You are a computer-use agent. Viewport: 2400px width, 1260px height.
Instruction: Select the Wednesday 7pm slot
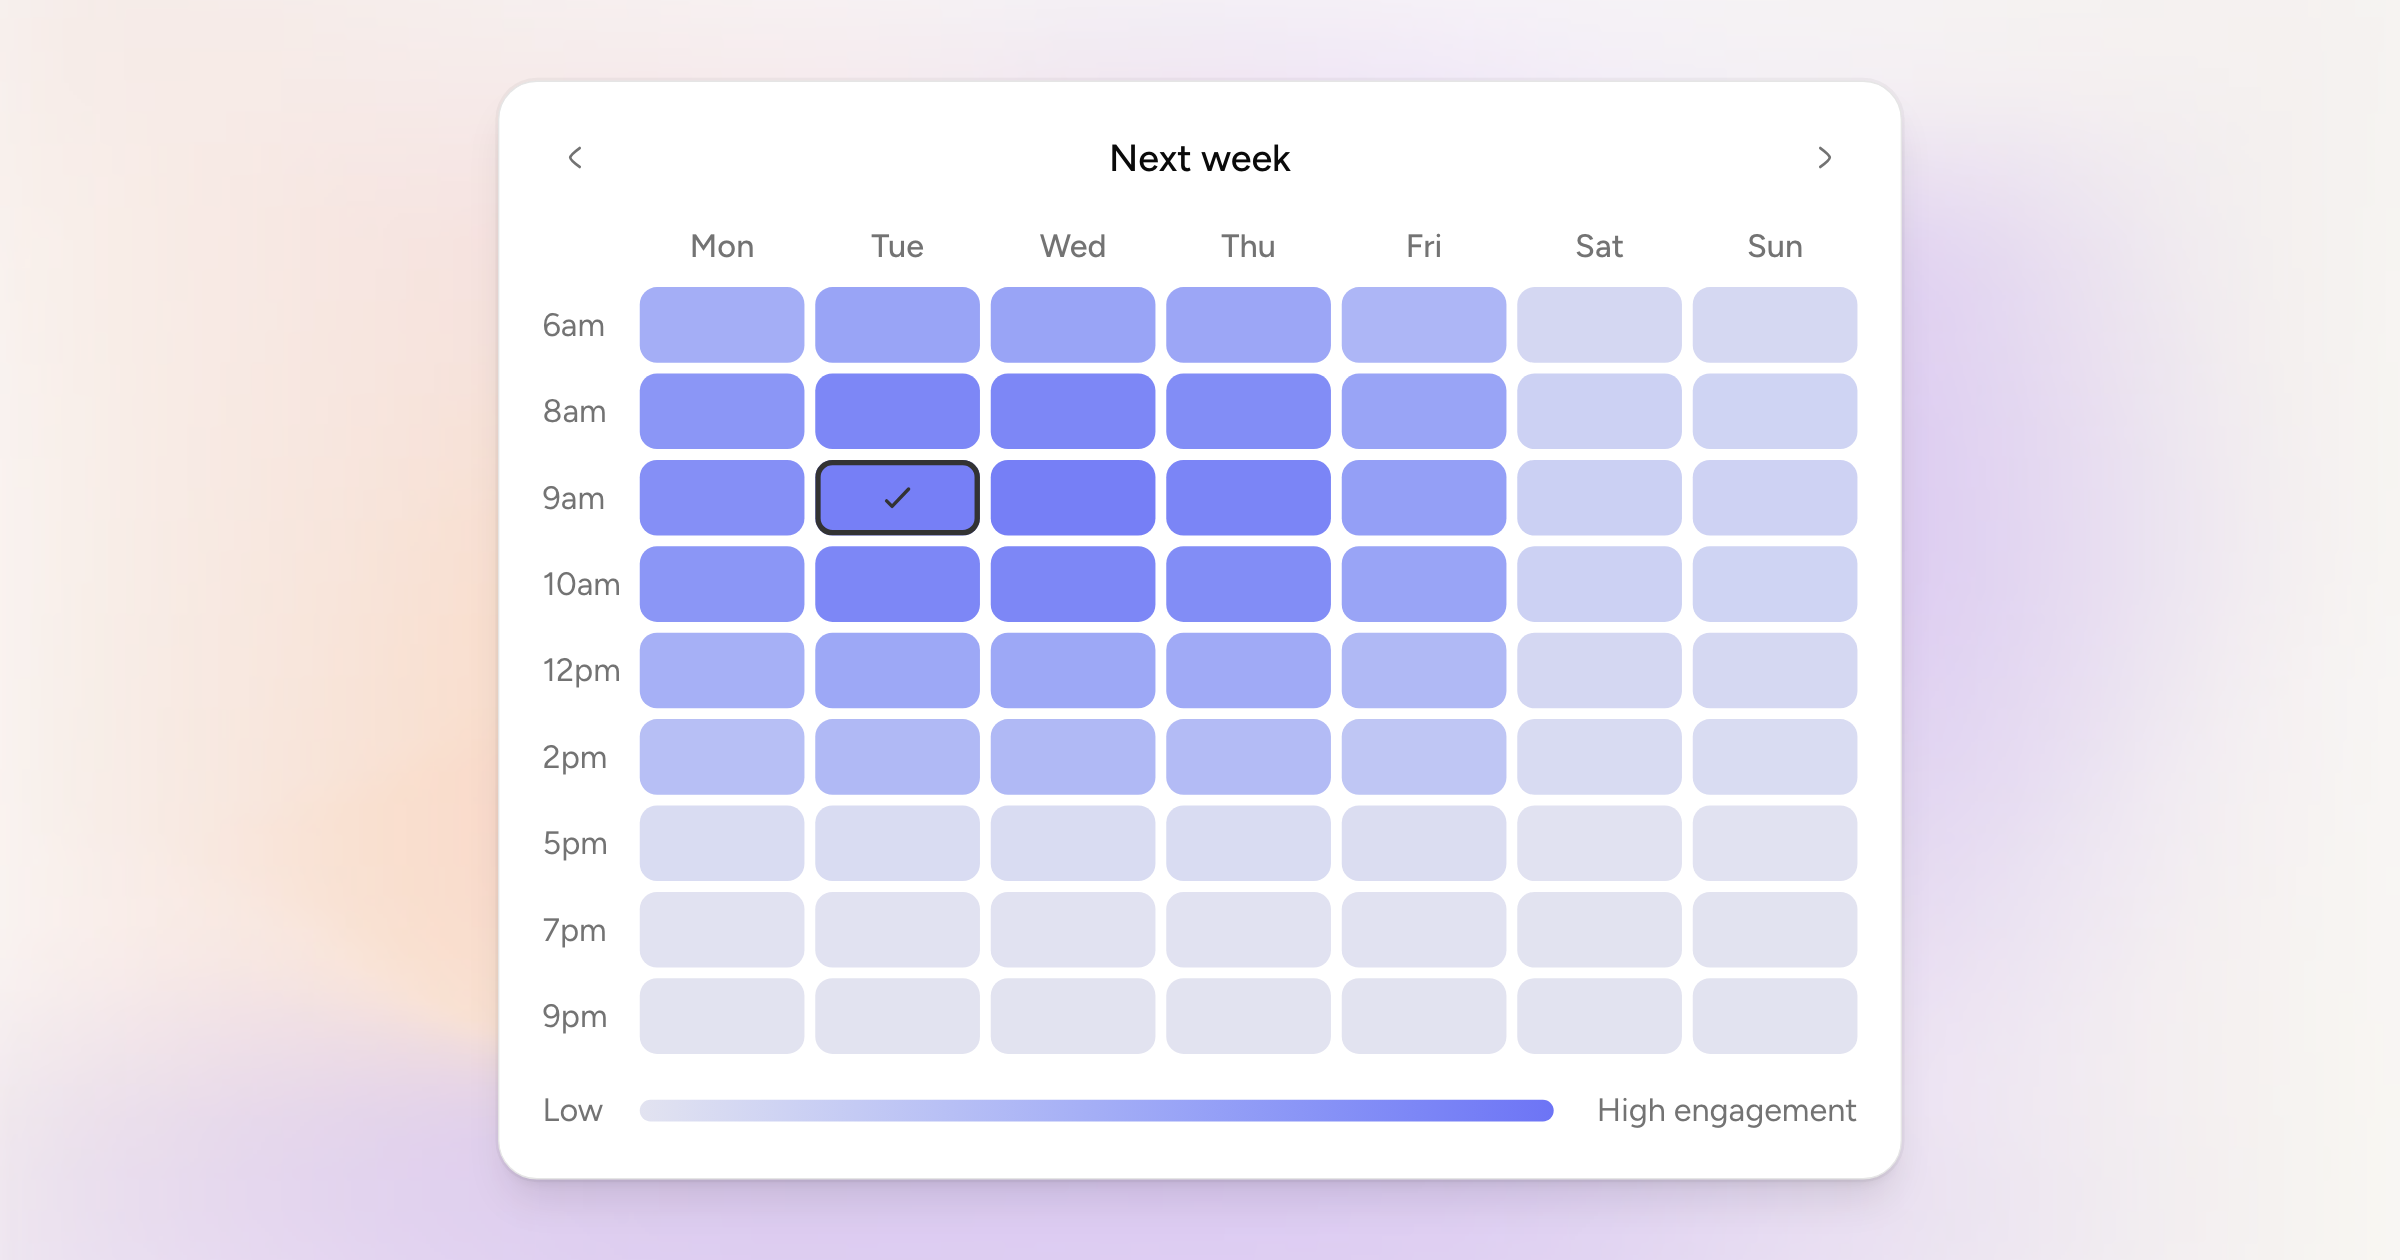pos(1073,930)
